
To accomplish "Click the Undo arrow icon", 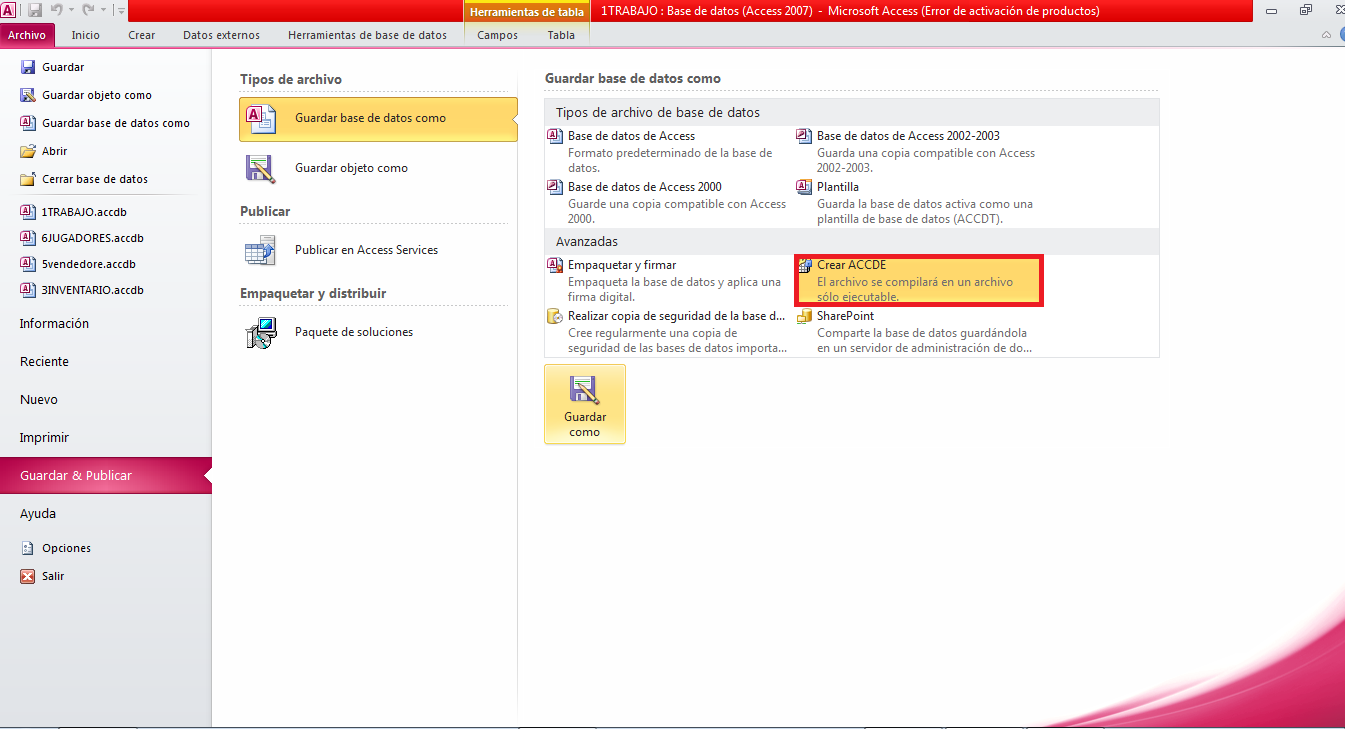I will 56,9.
